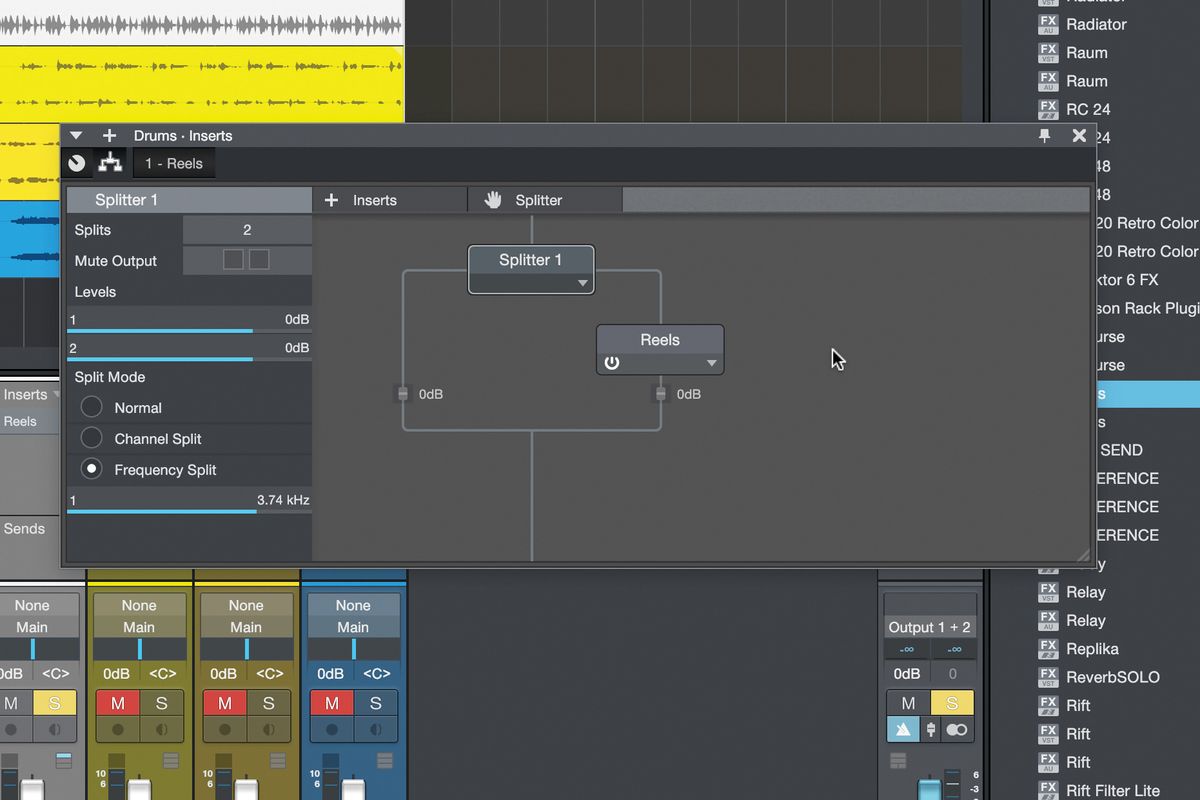Switch to the 1 - Reels tab
1200x800 pixels.
(174, 162)
